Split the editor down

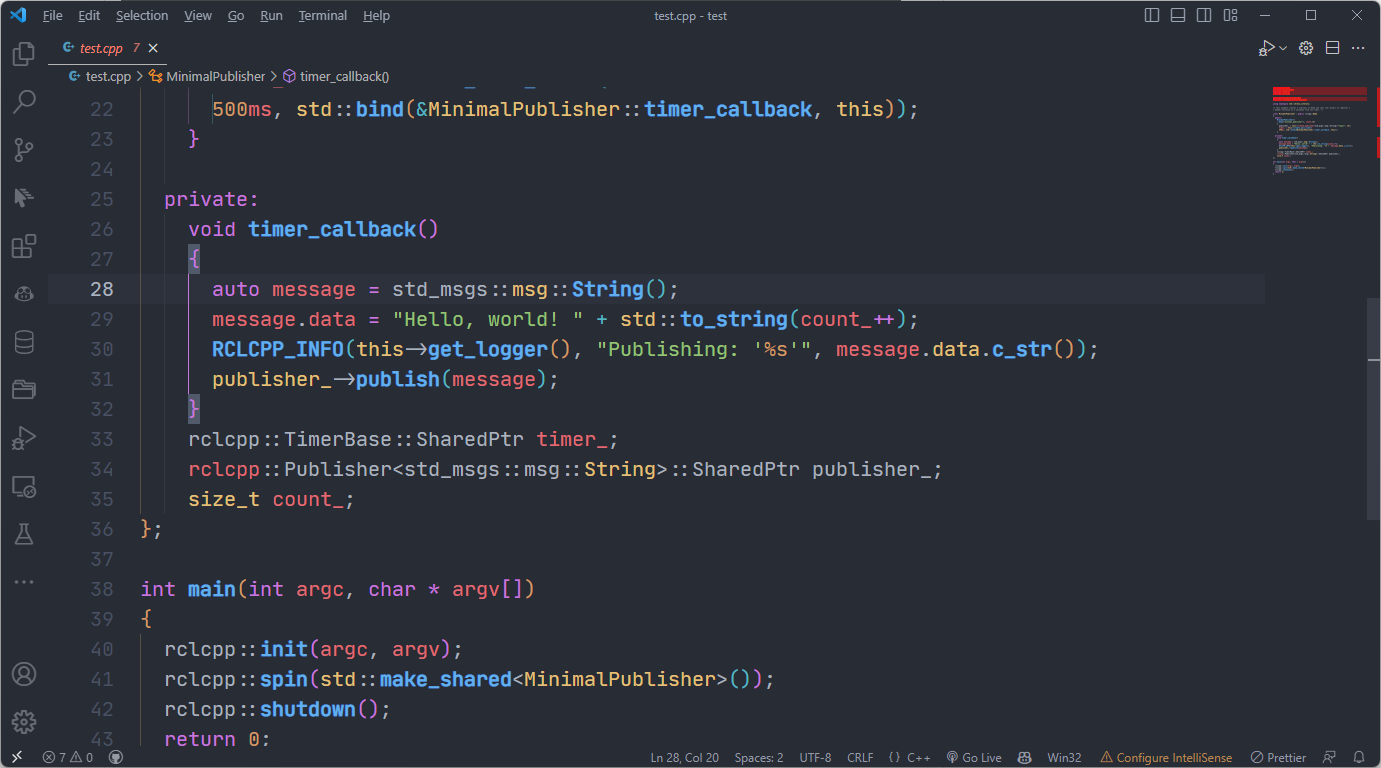coord(1332,48)
